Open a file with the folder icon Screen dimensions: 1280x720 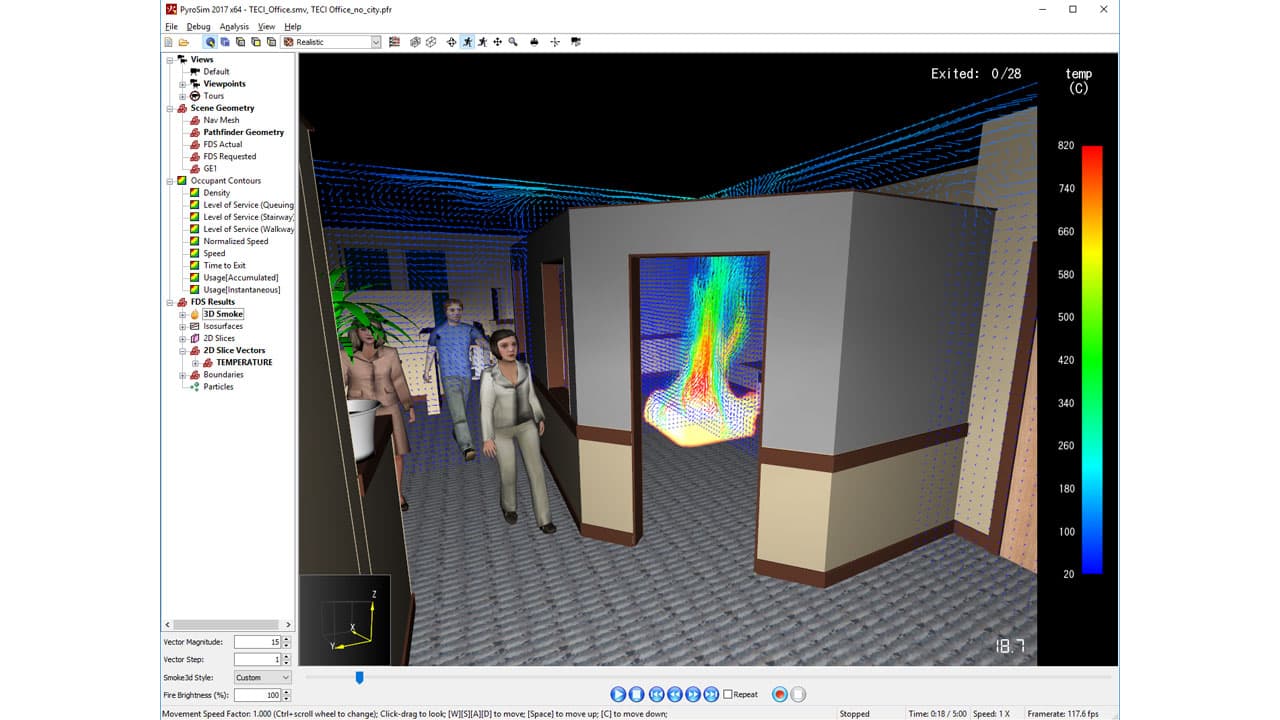point(184,41)
